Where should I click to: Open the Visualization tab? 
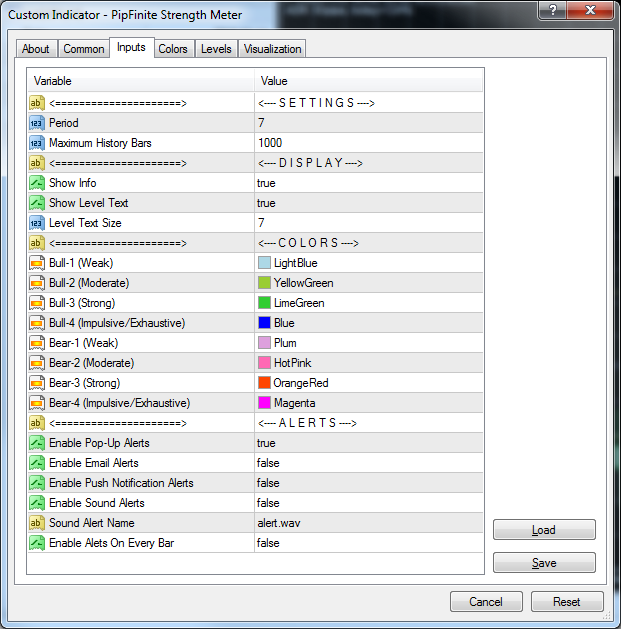tap(272, 49)
